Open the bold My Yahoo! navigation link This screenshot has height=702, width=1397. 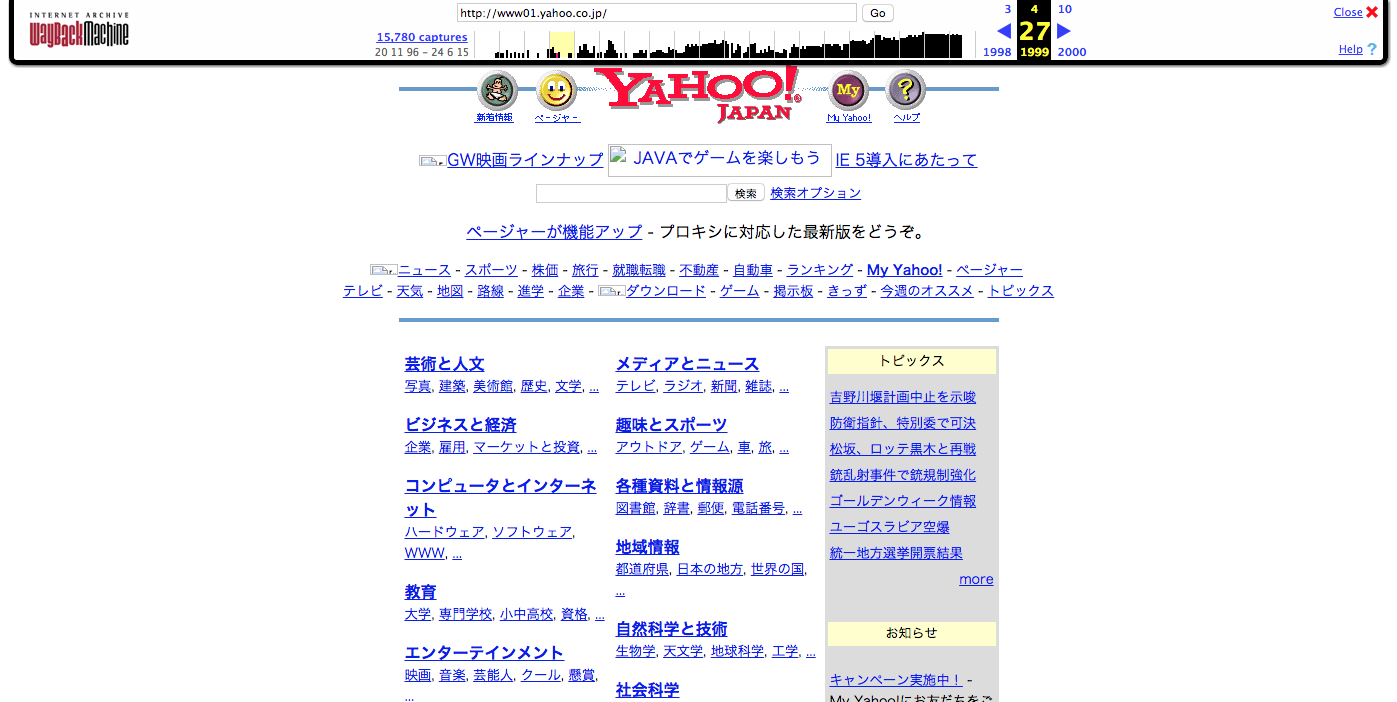(x=904, y=270)
